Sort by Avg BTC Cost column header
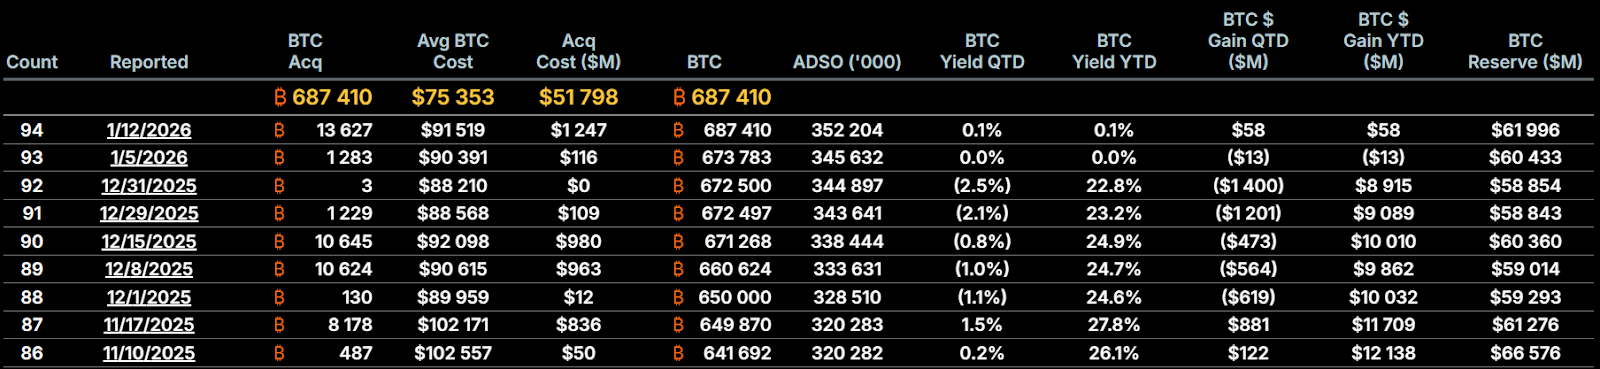Screen dimensions: 1600x369 coord(453,51)
